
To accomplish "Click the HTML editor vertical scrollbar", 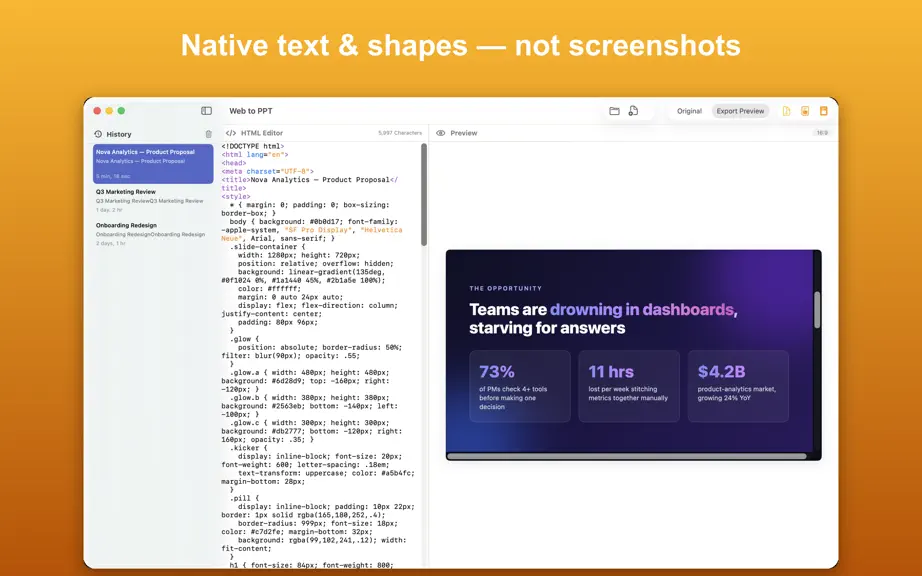I will pos(424,195).
